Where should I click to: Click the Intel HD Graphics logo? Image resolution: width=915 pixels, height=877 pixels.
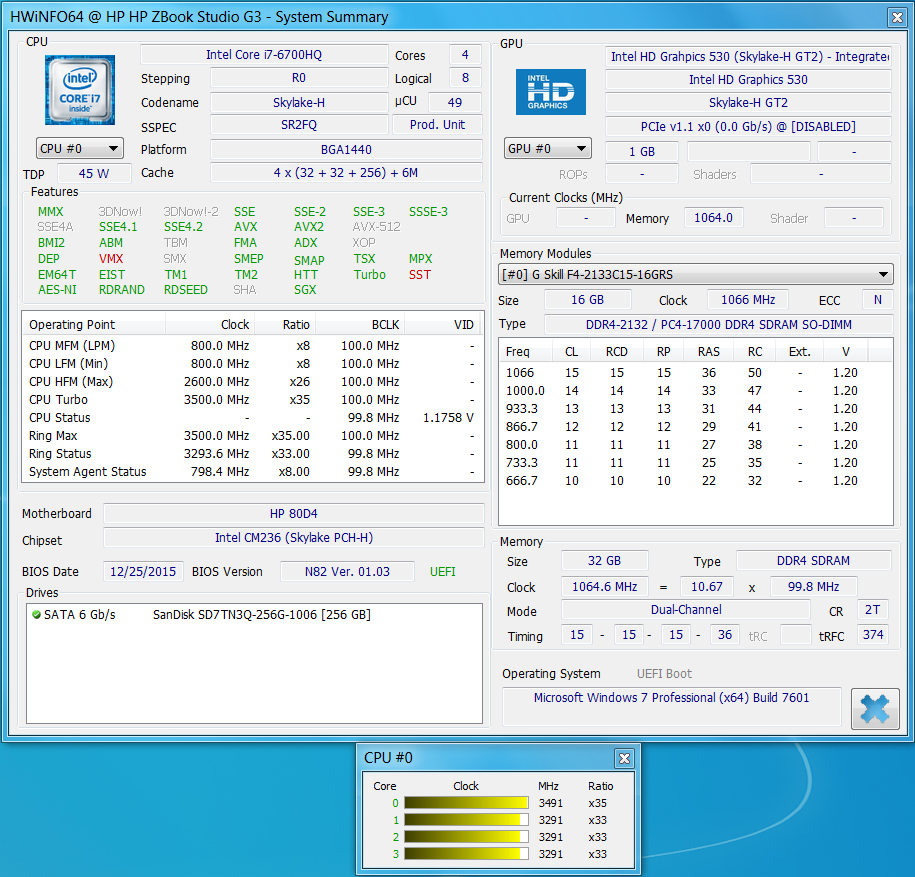pos(550,92)
